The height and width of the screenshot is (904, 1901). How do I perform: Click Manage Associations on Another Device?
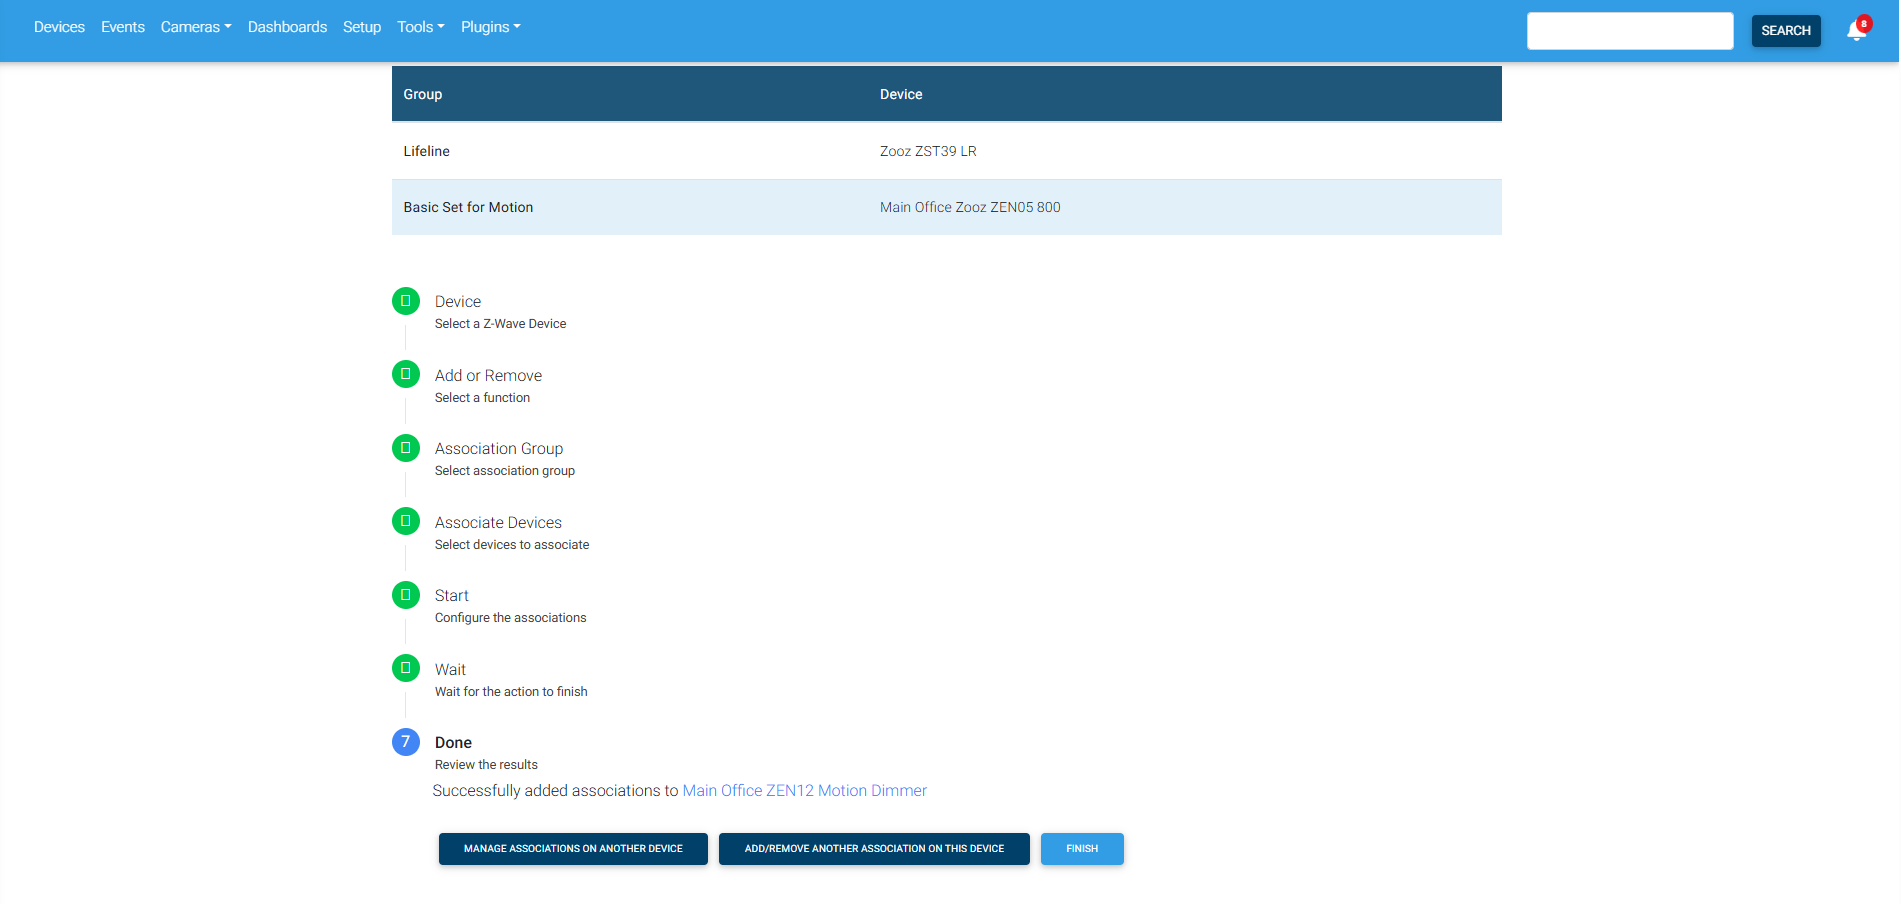[573, 849]
